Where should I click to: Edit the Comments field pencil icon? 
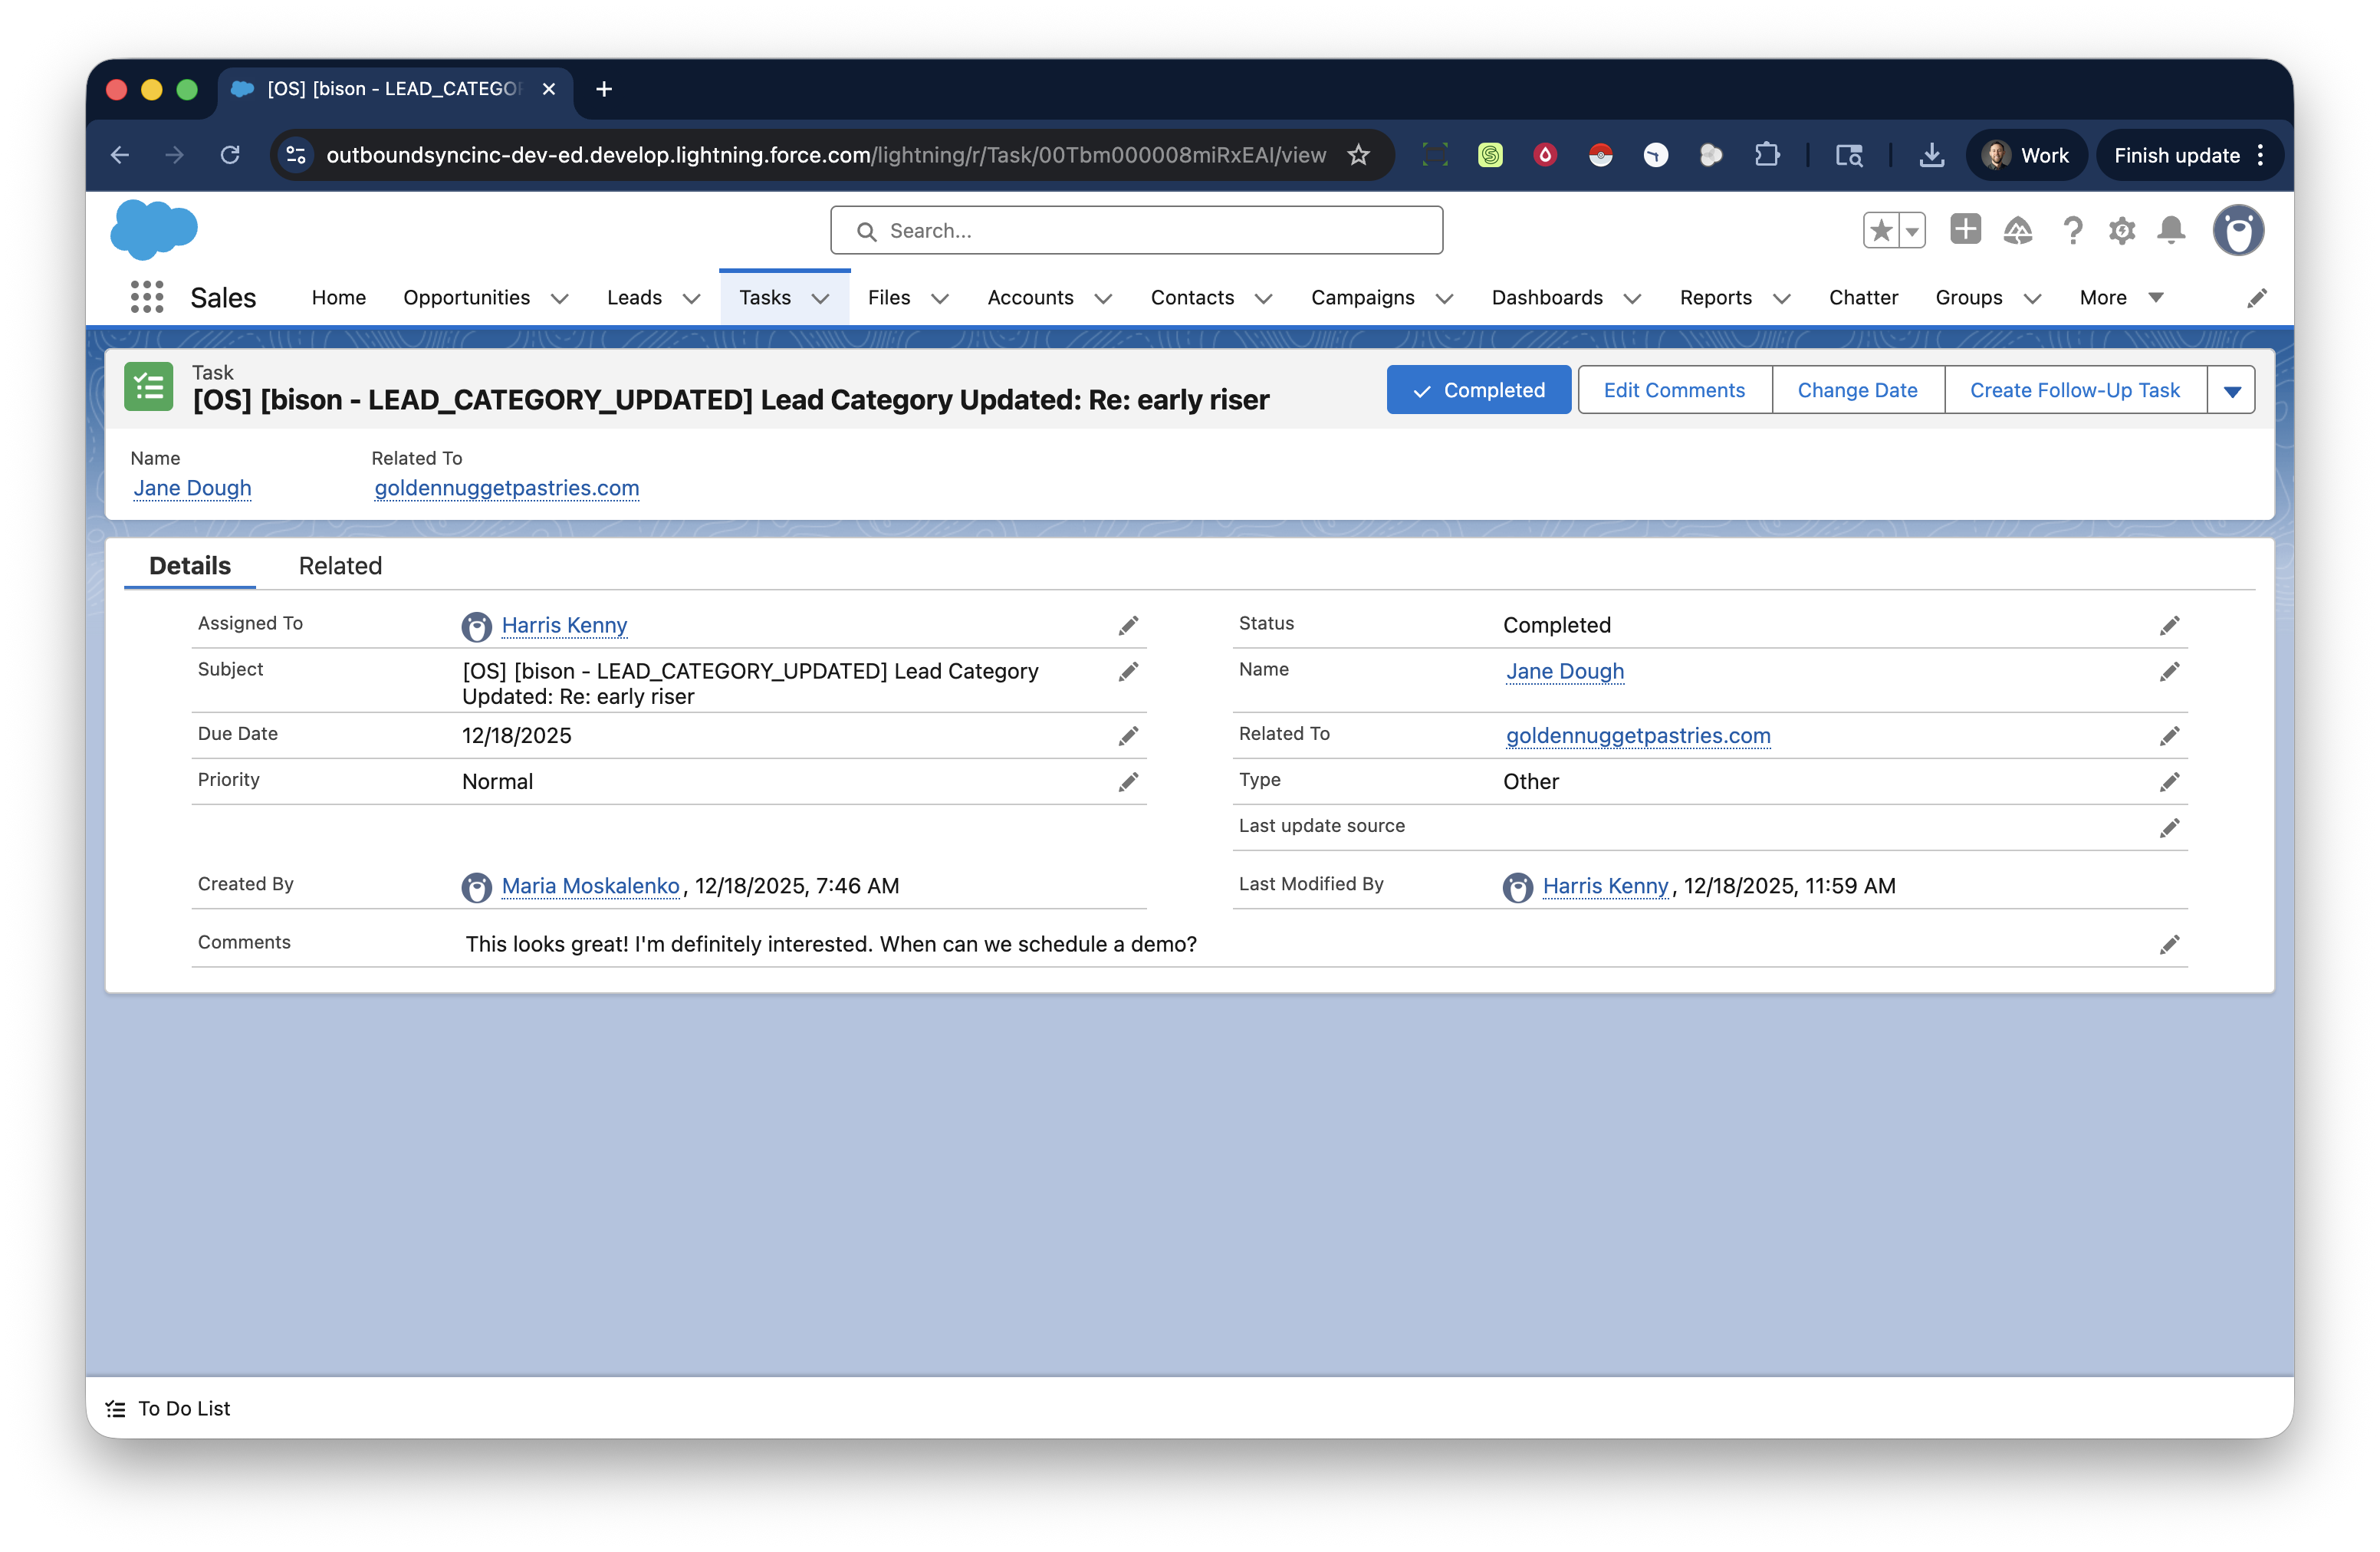(x=2170, y=943)
